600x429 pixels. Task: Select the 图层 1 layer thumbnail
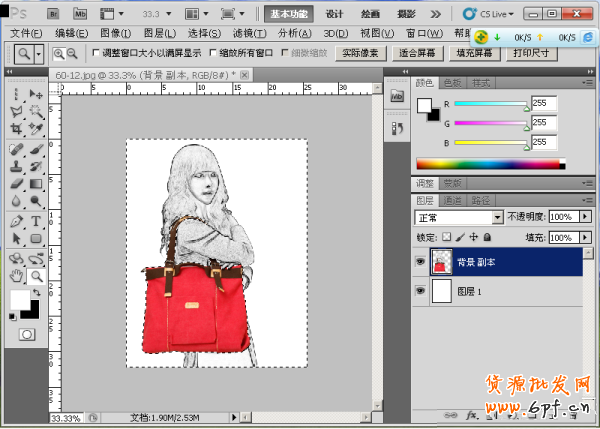(x=441, y=291)
